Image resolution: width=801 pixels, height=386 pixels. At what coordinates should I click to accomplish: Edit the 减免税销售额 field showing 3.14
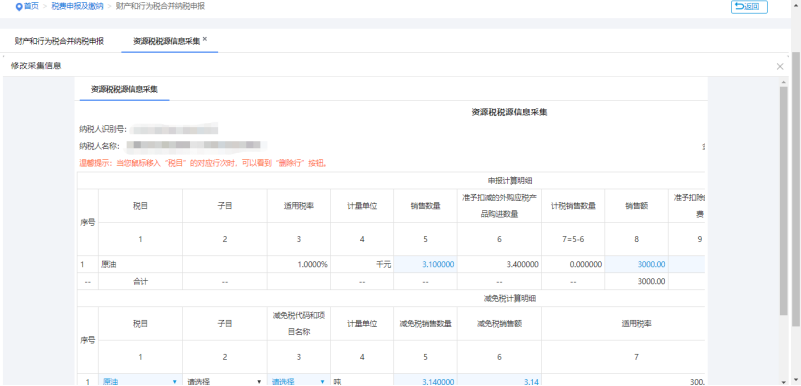pyautogui.click(x=500, y=381)
